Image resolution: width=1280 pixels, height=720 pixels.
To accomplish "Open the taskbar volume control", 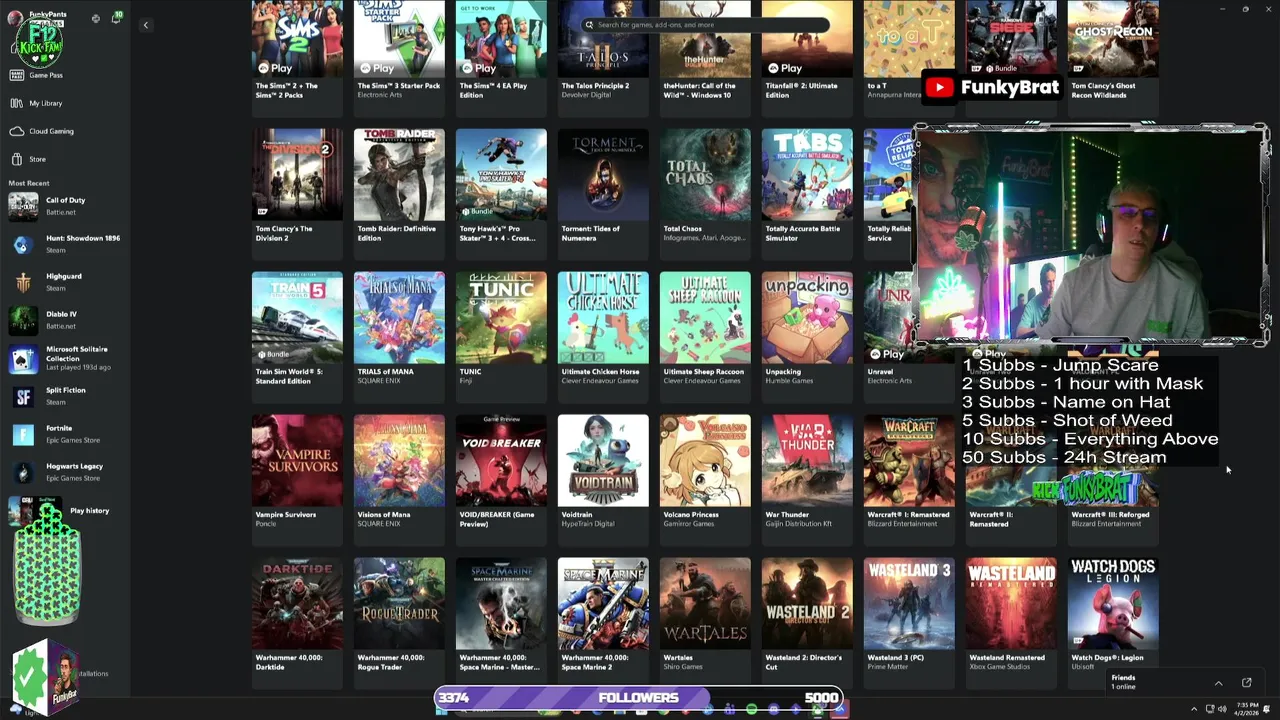I will tap(1222, 709).
